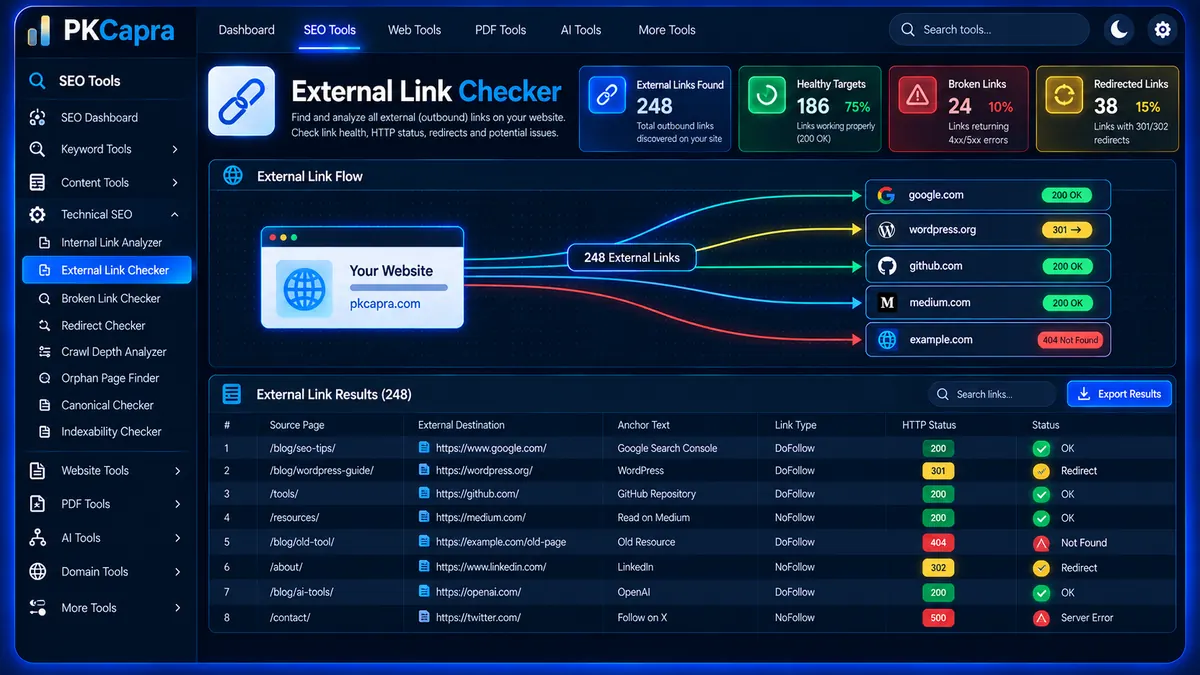This screenshot has height=675, width=1200.
Task: Open Indexability Checker
Action: click(x=111, y=431)
